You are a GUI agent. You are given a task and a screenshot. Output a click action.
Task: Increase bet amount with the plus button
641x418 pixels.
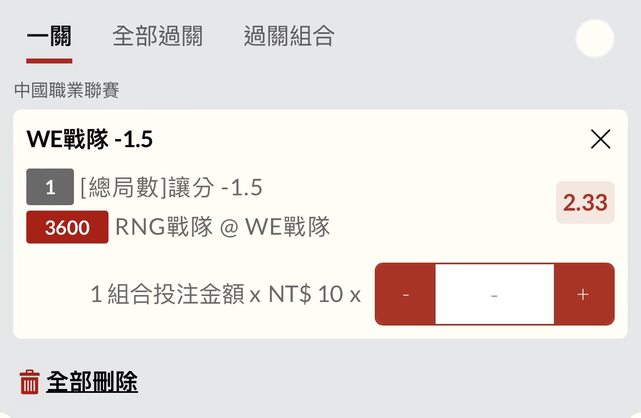[x=584, y=294]
